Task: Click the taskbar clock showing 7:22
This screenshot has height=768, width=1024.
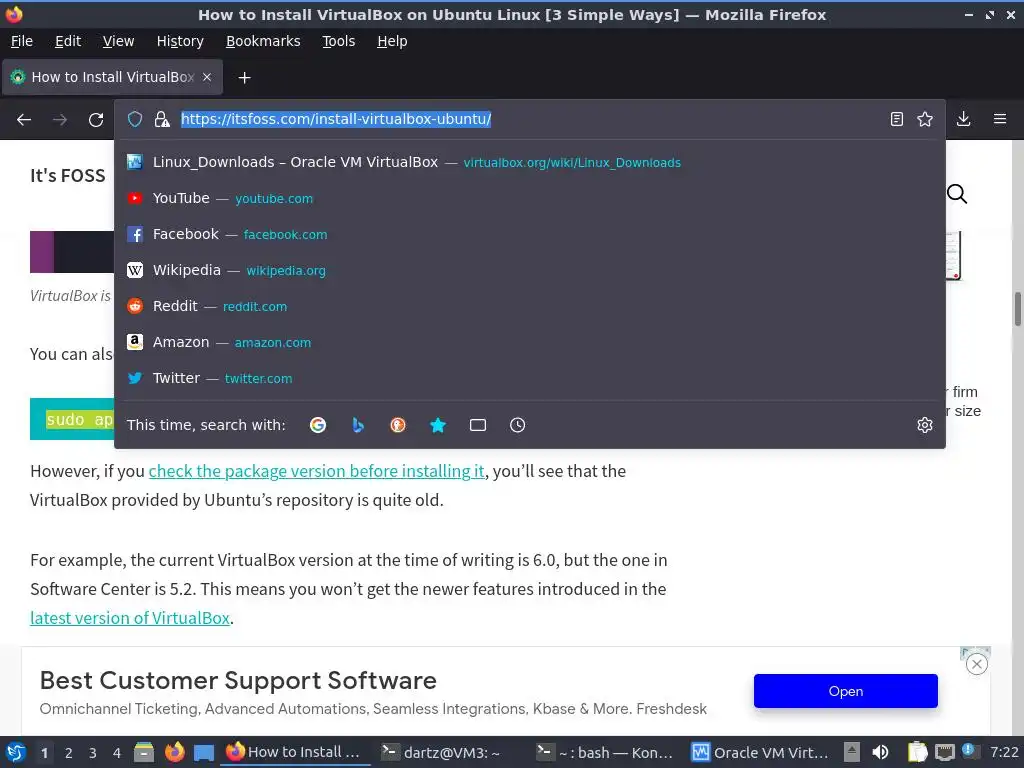Action: point(1004,752)
